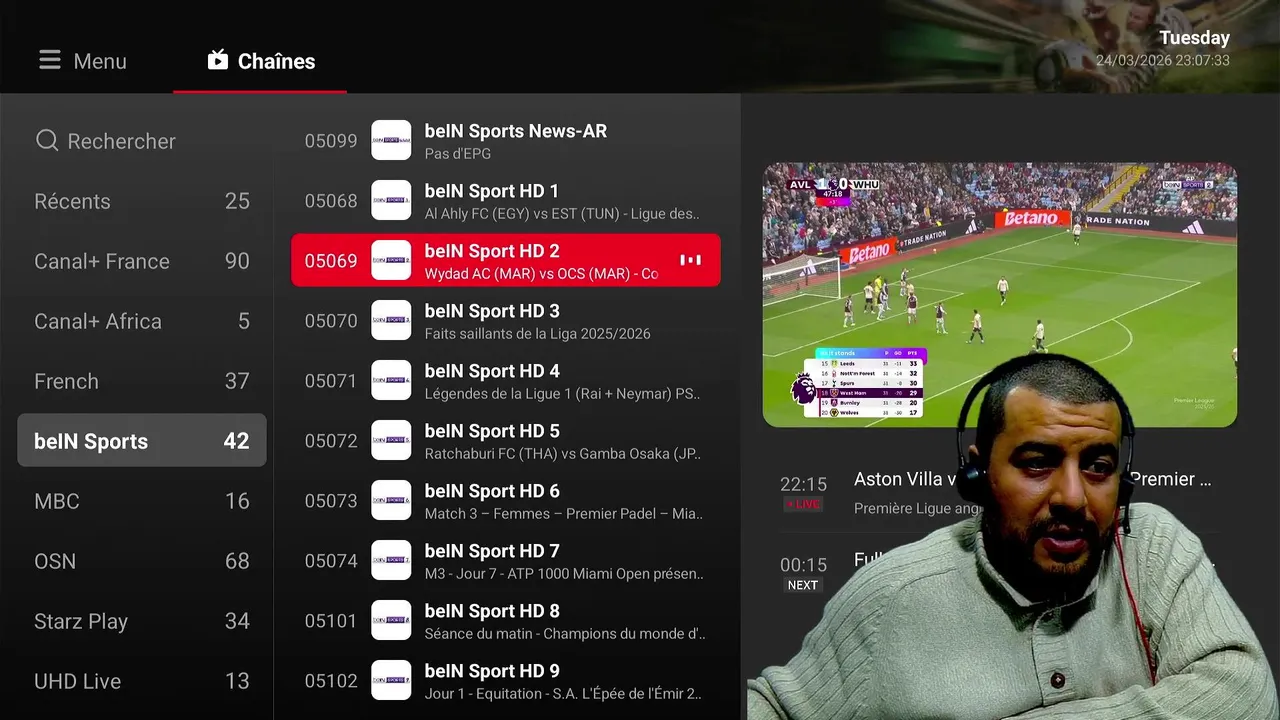Screen dimensions: 1280x720
Task: Click channel number 05072
Action: 331,441
